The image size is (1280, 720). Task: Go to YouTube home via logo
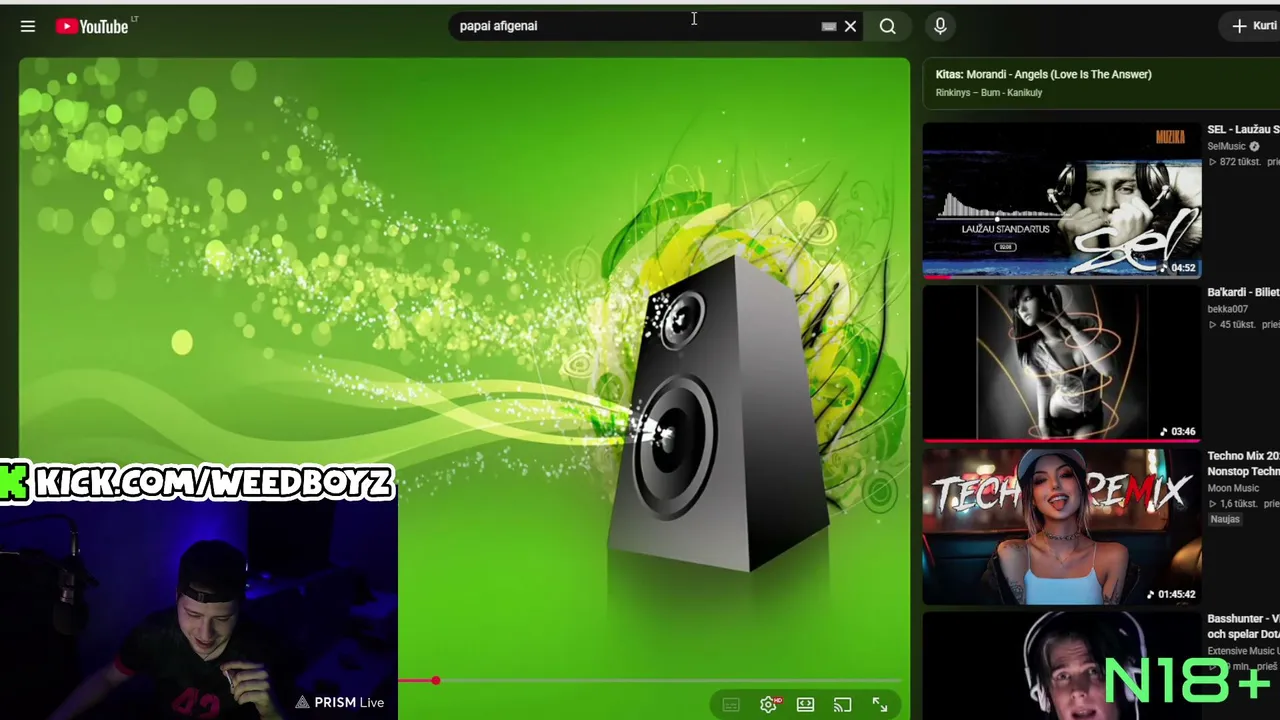92,26
